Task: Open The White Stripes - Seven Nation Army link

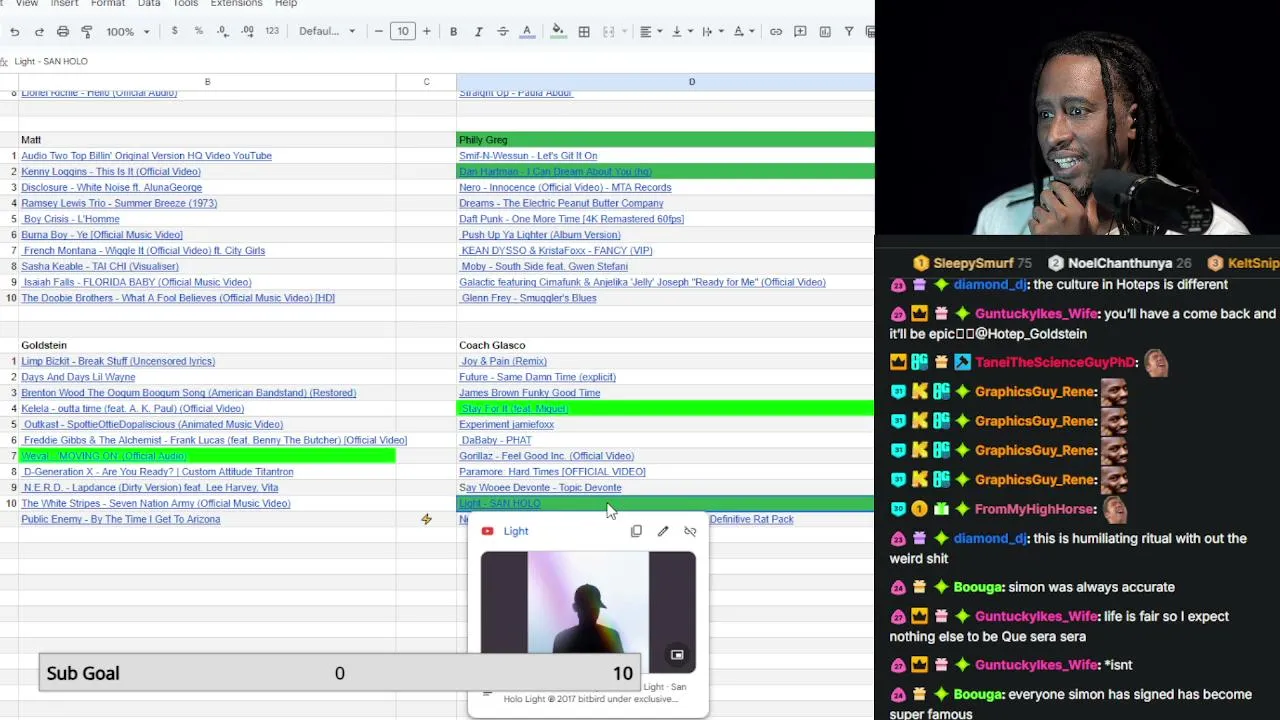Action: 156,504
